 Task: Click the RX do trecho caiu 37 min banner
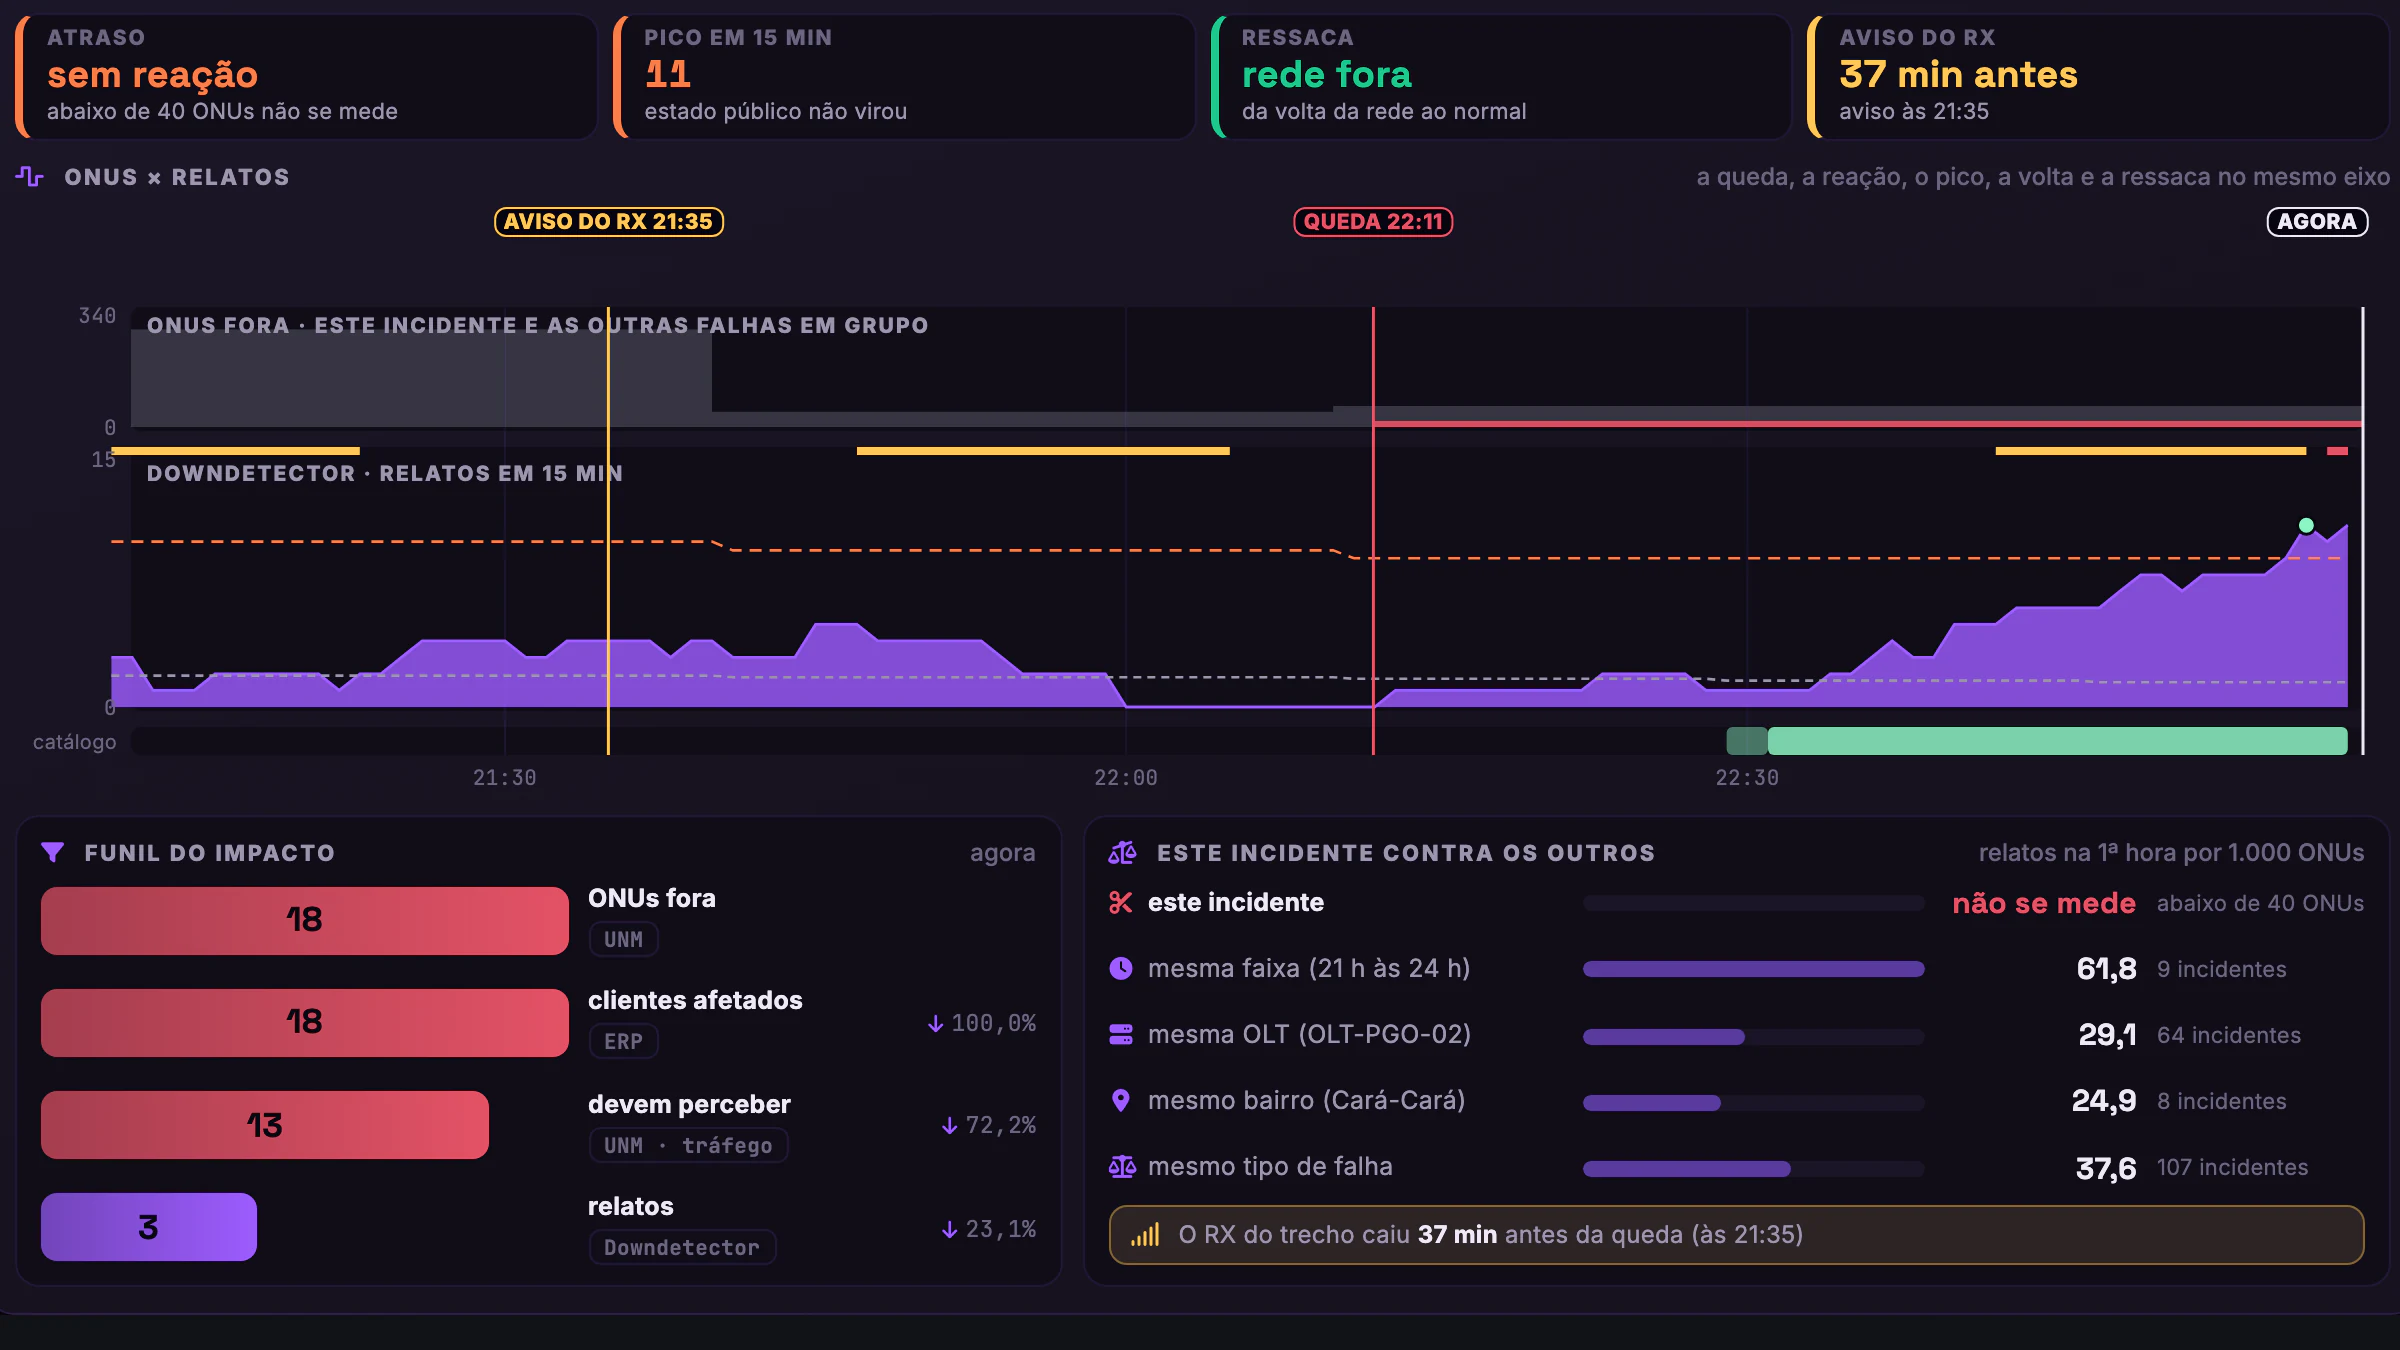[x=1737, y=1235]
